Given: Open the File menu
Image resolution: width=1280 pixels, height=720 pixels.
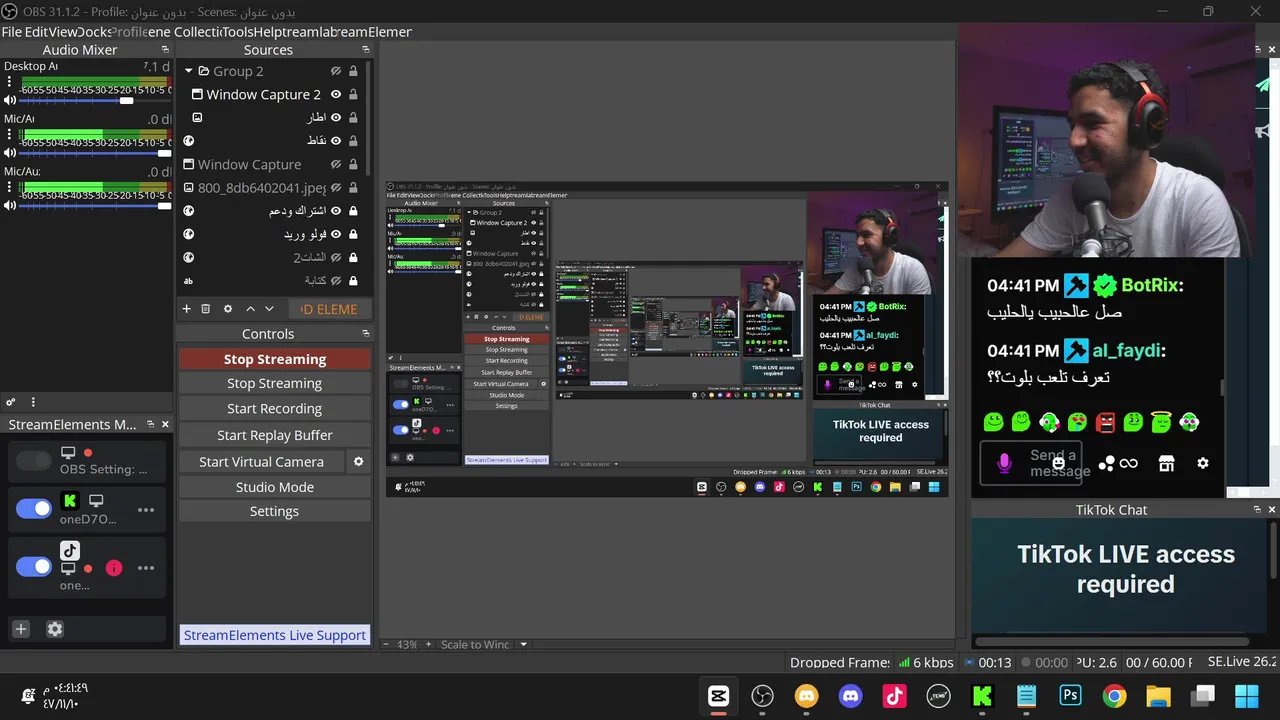Looking at the screenshot, I should pyautogui.click(x=11, y=32).
